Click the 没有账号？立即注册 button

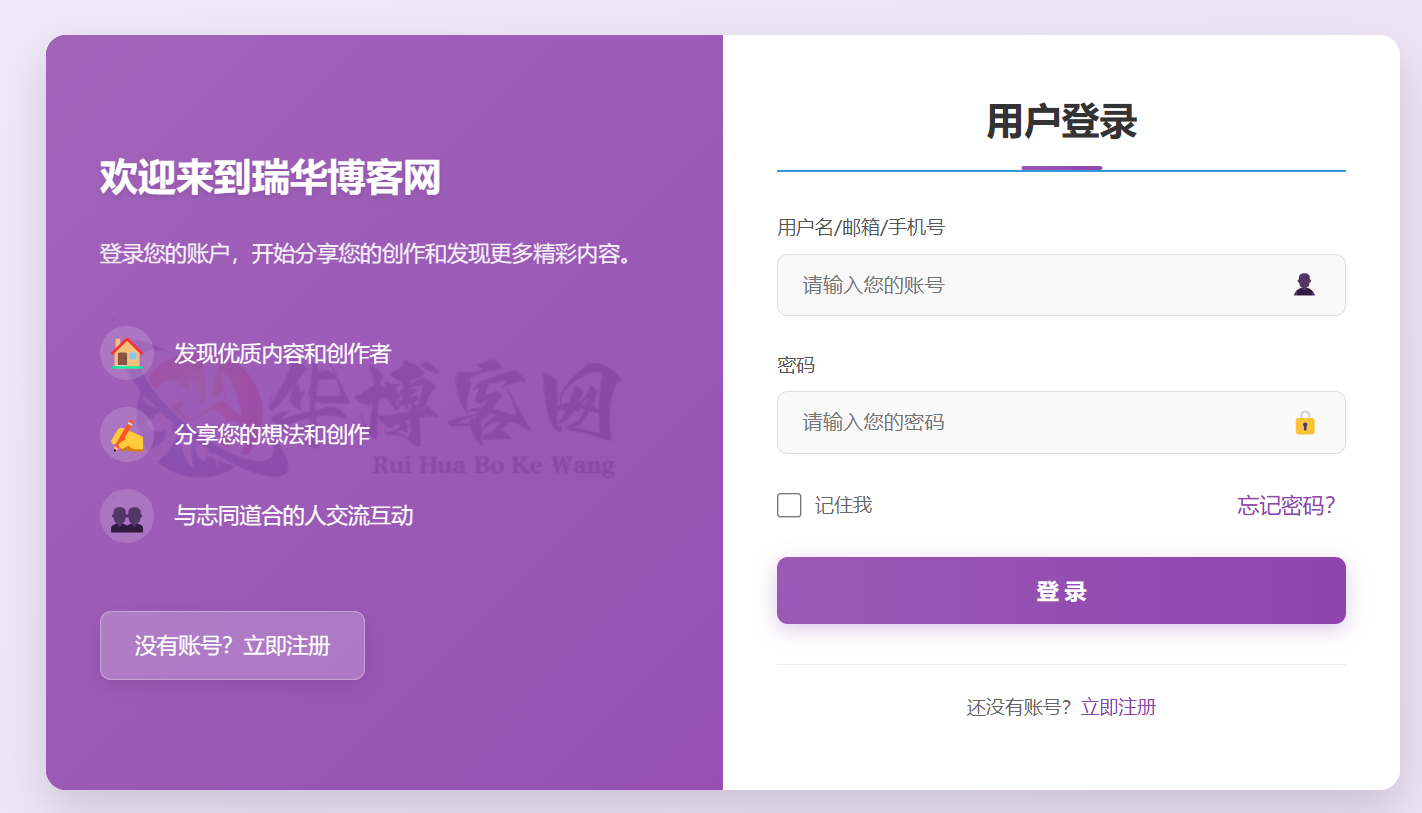click(232, 645)
